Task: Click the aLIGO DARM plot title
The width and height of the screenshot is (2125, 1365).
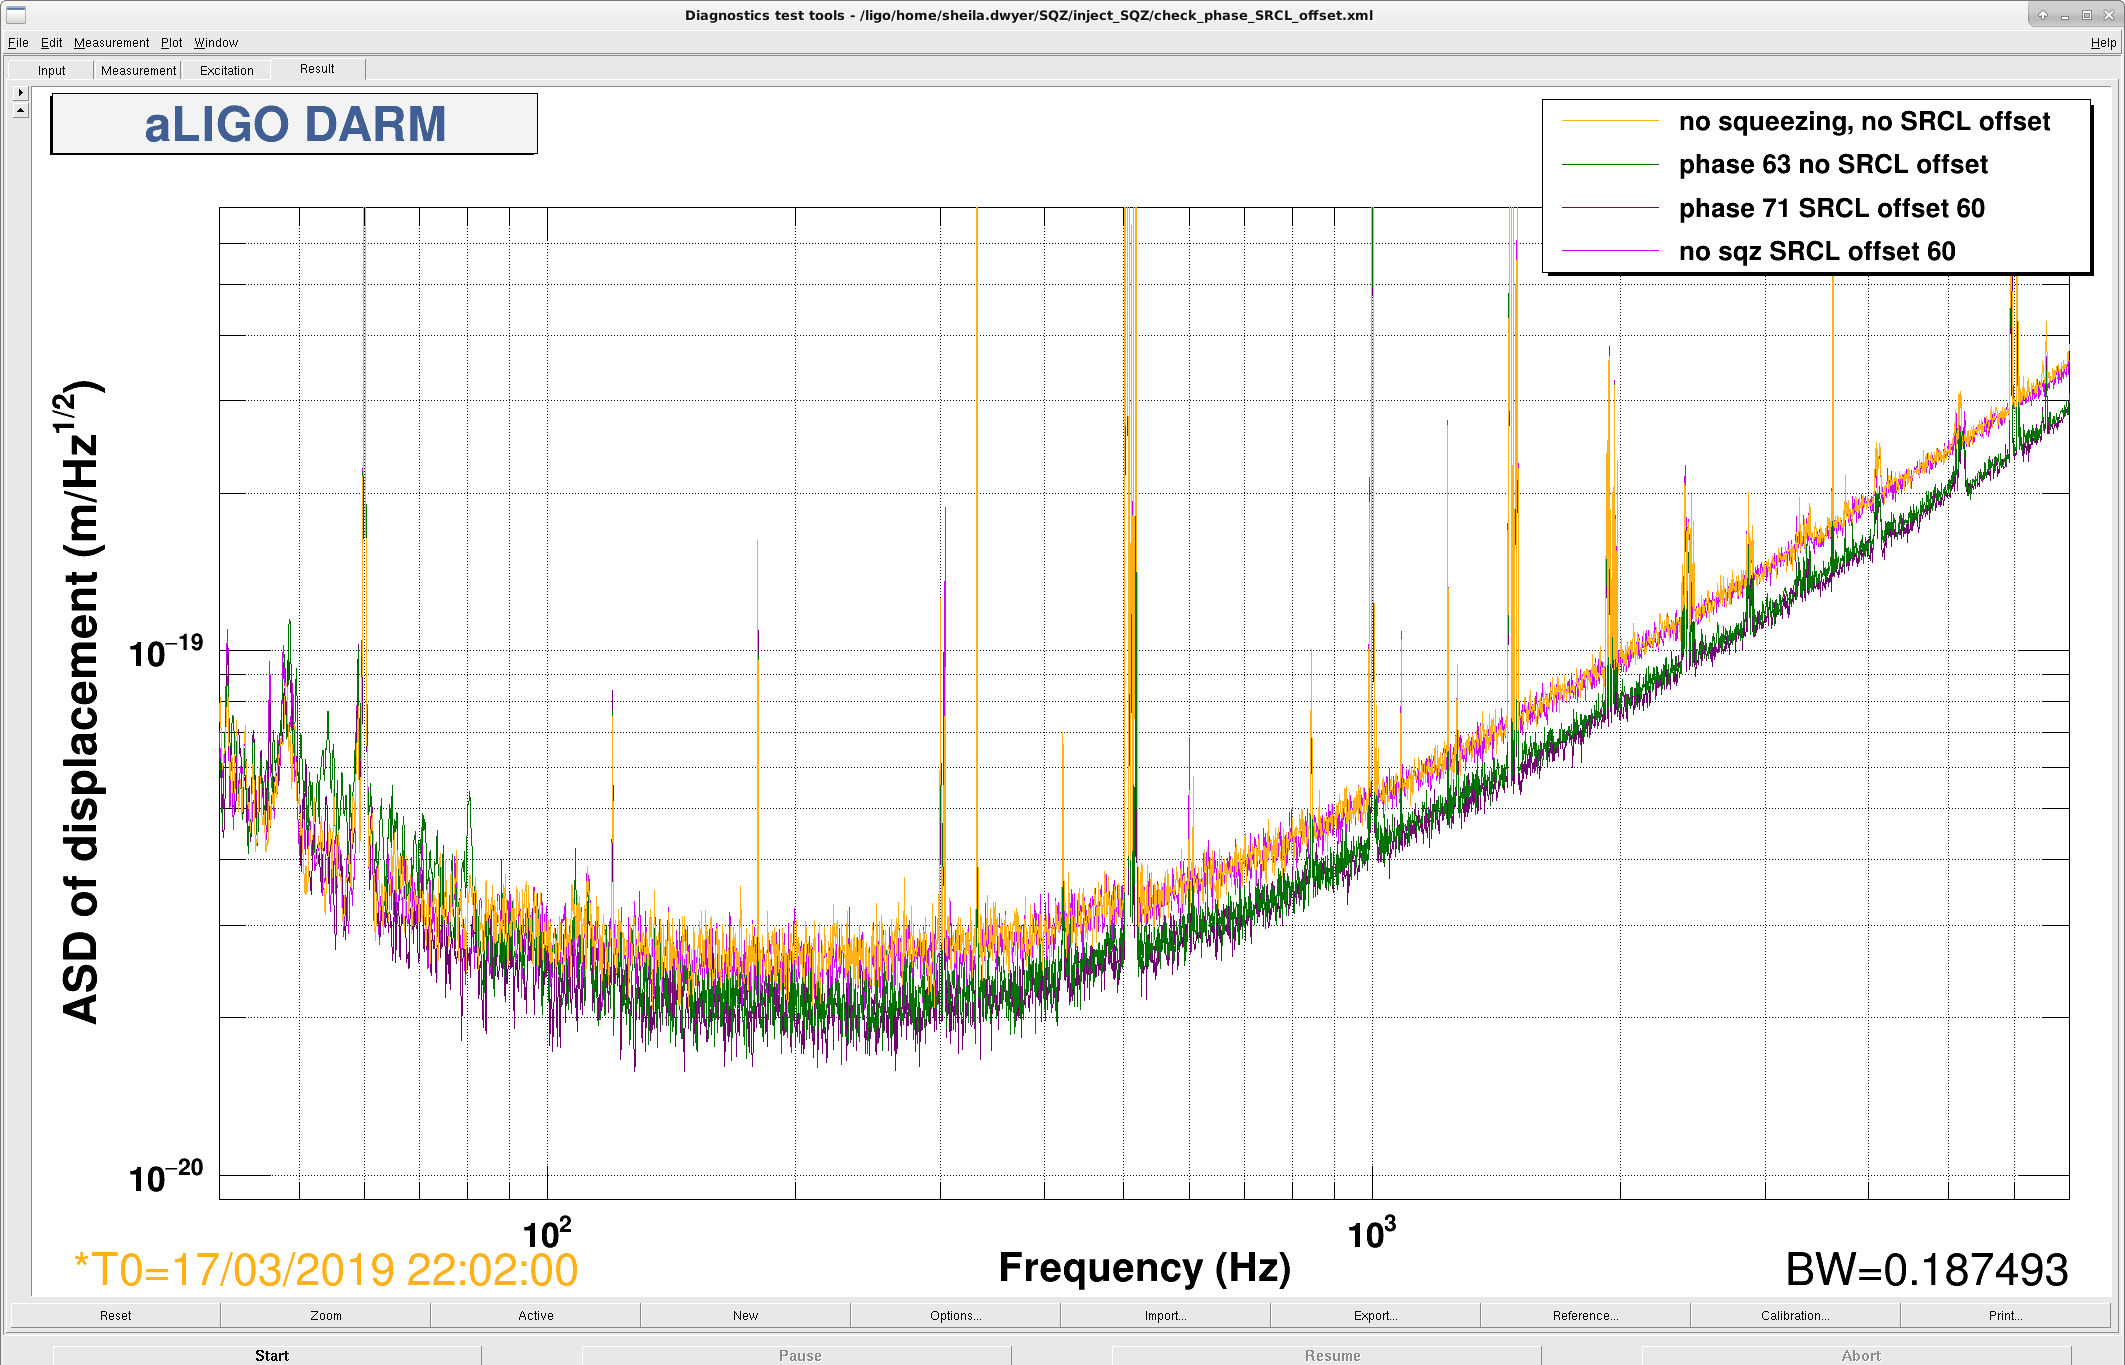Action: (294, 124)
